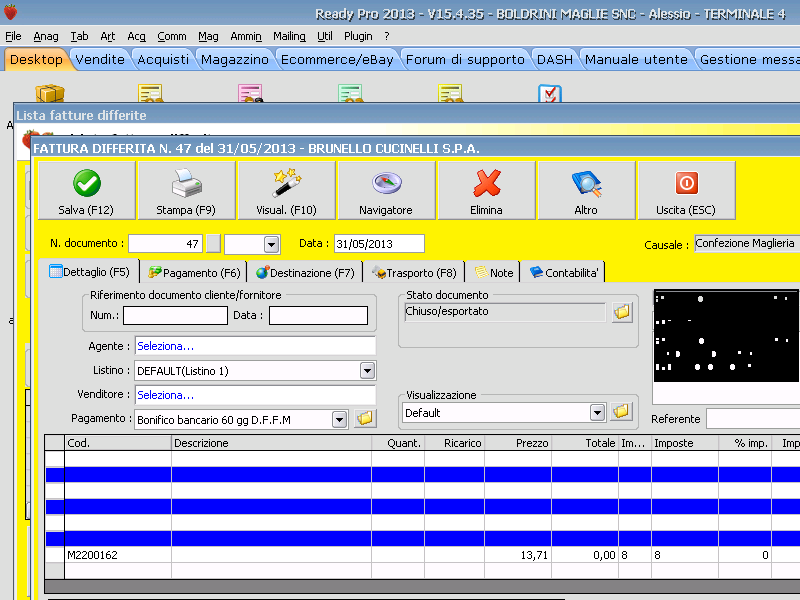Open the Mag menu in menu bar
The height and width of the screenshot is (600, 800).
(208, 36)
